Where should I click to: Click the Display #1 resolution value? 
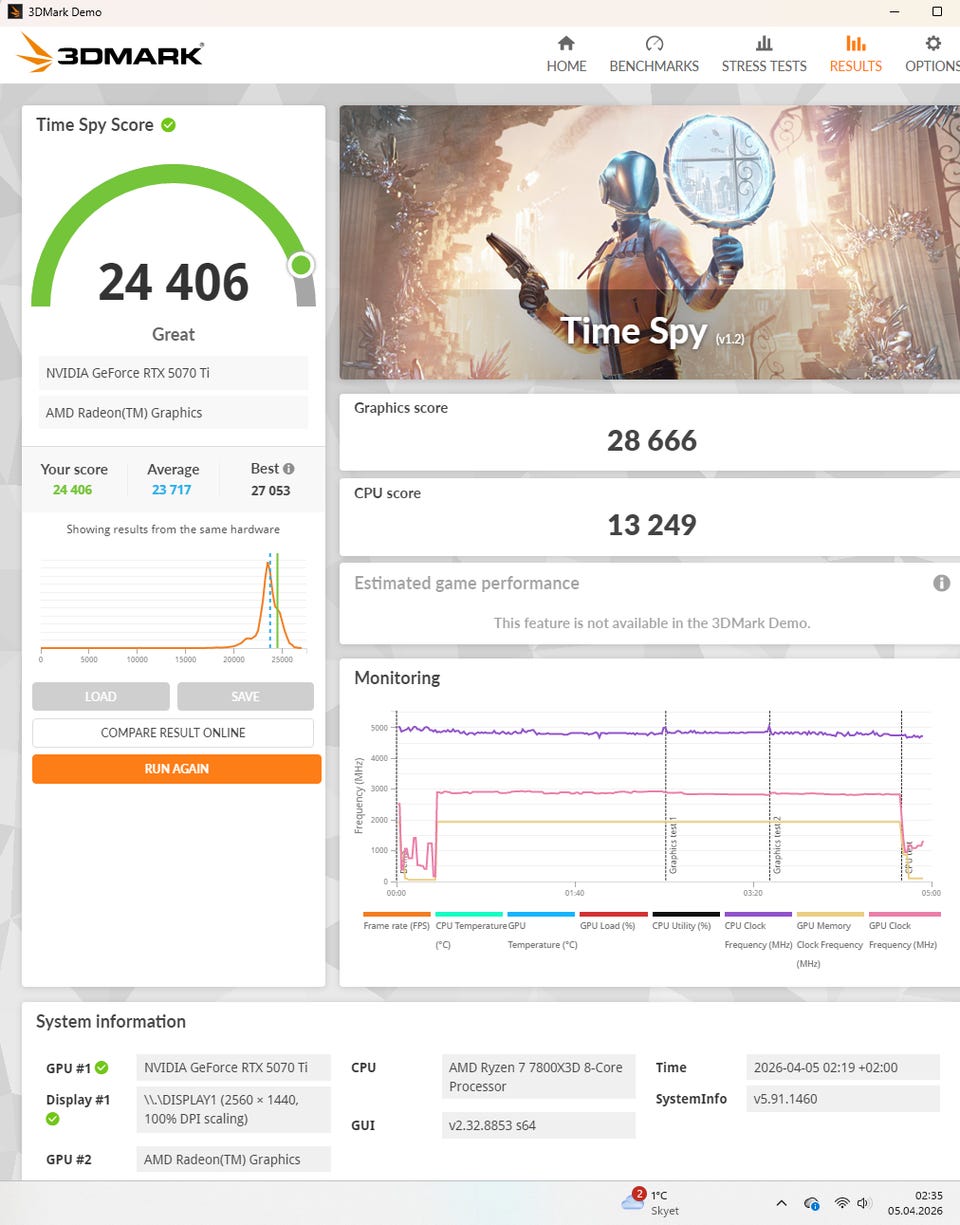pyautogui.click(x=233, y=1109)
